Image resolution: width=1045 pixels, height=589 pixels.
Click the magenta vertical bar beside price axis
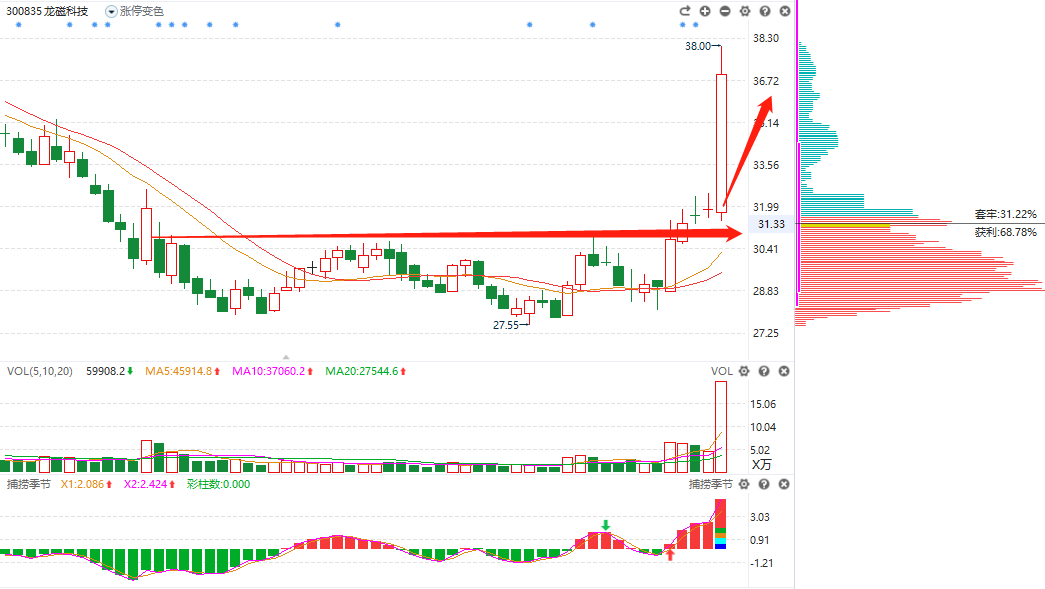[797, 160]
